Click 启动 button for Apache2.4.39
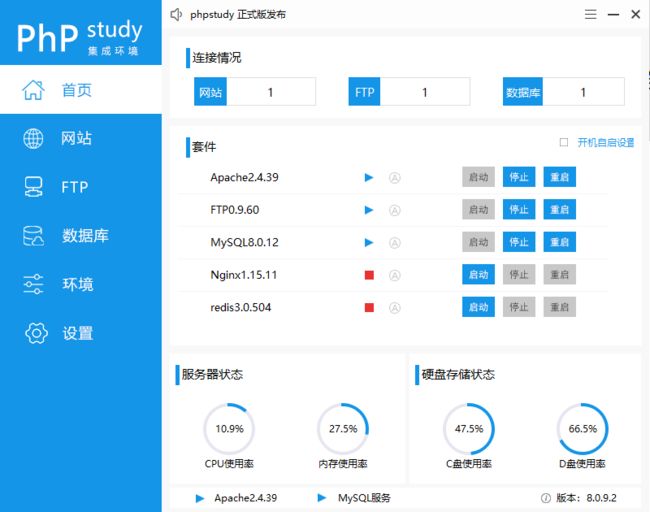650x512 pixels. (478, 177)
